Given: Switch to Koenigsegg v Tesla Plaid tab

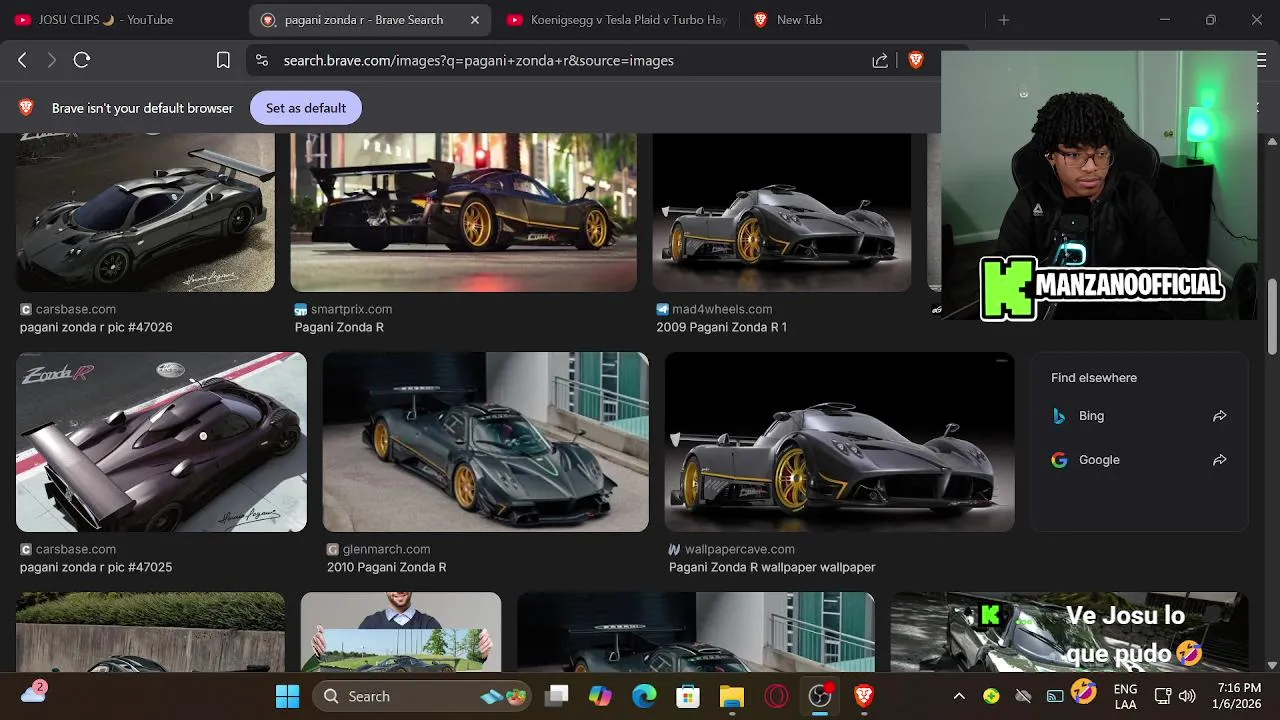Looking at the screenshot, I should click(616, 20).
